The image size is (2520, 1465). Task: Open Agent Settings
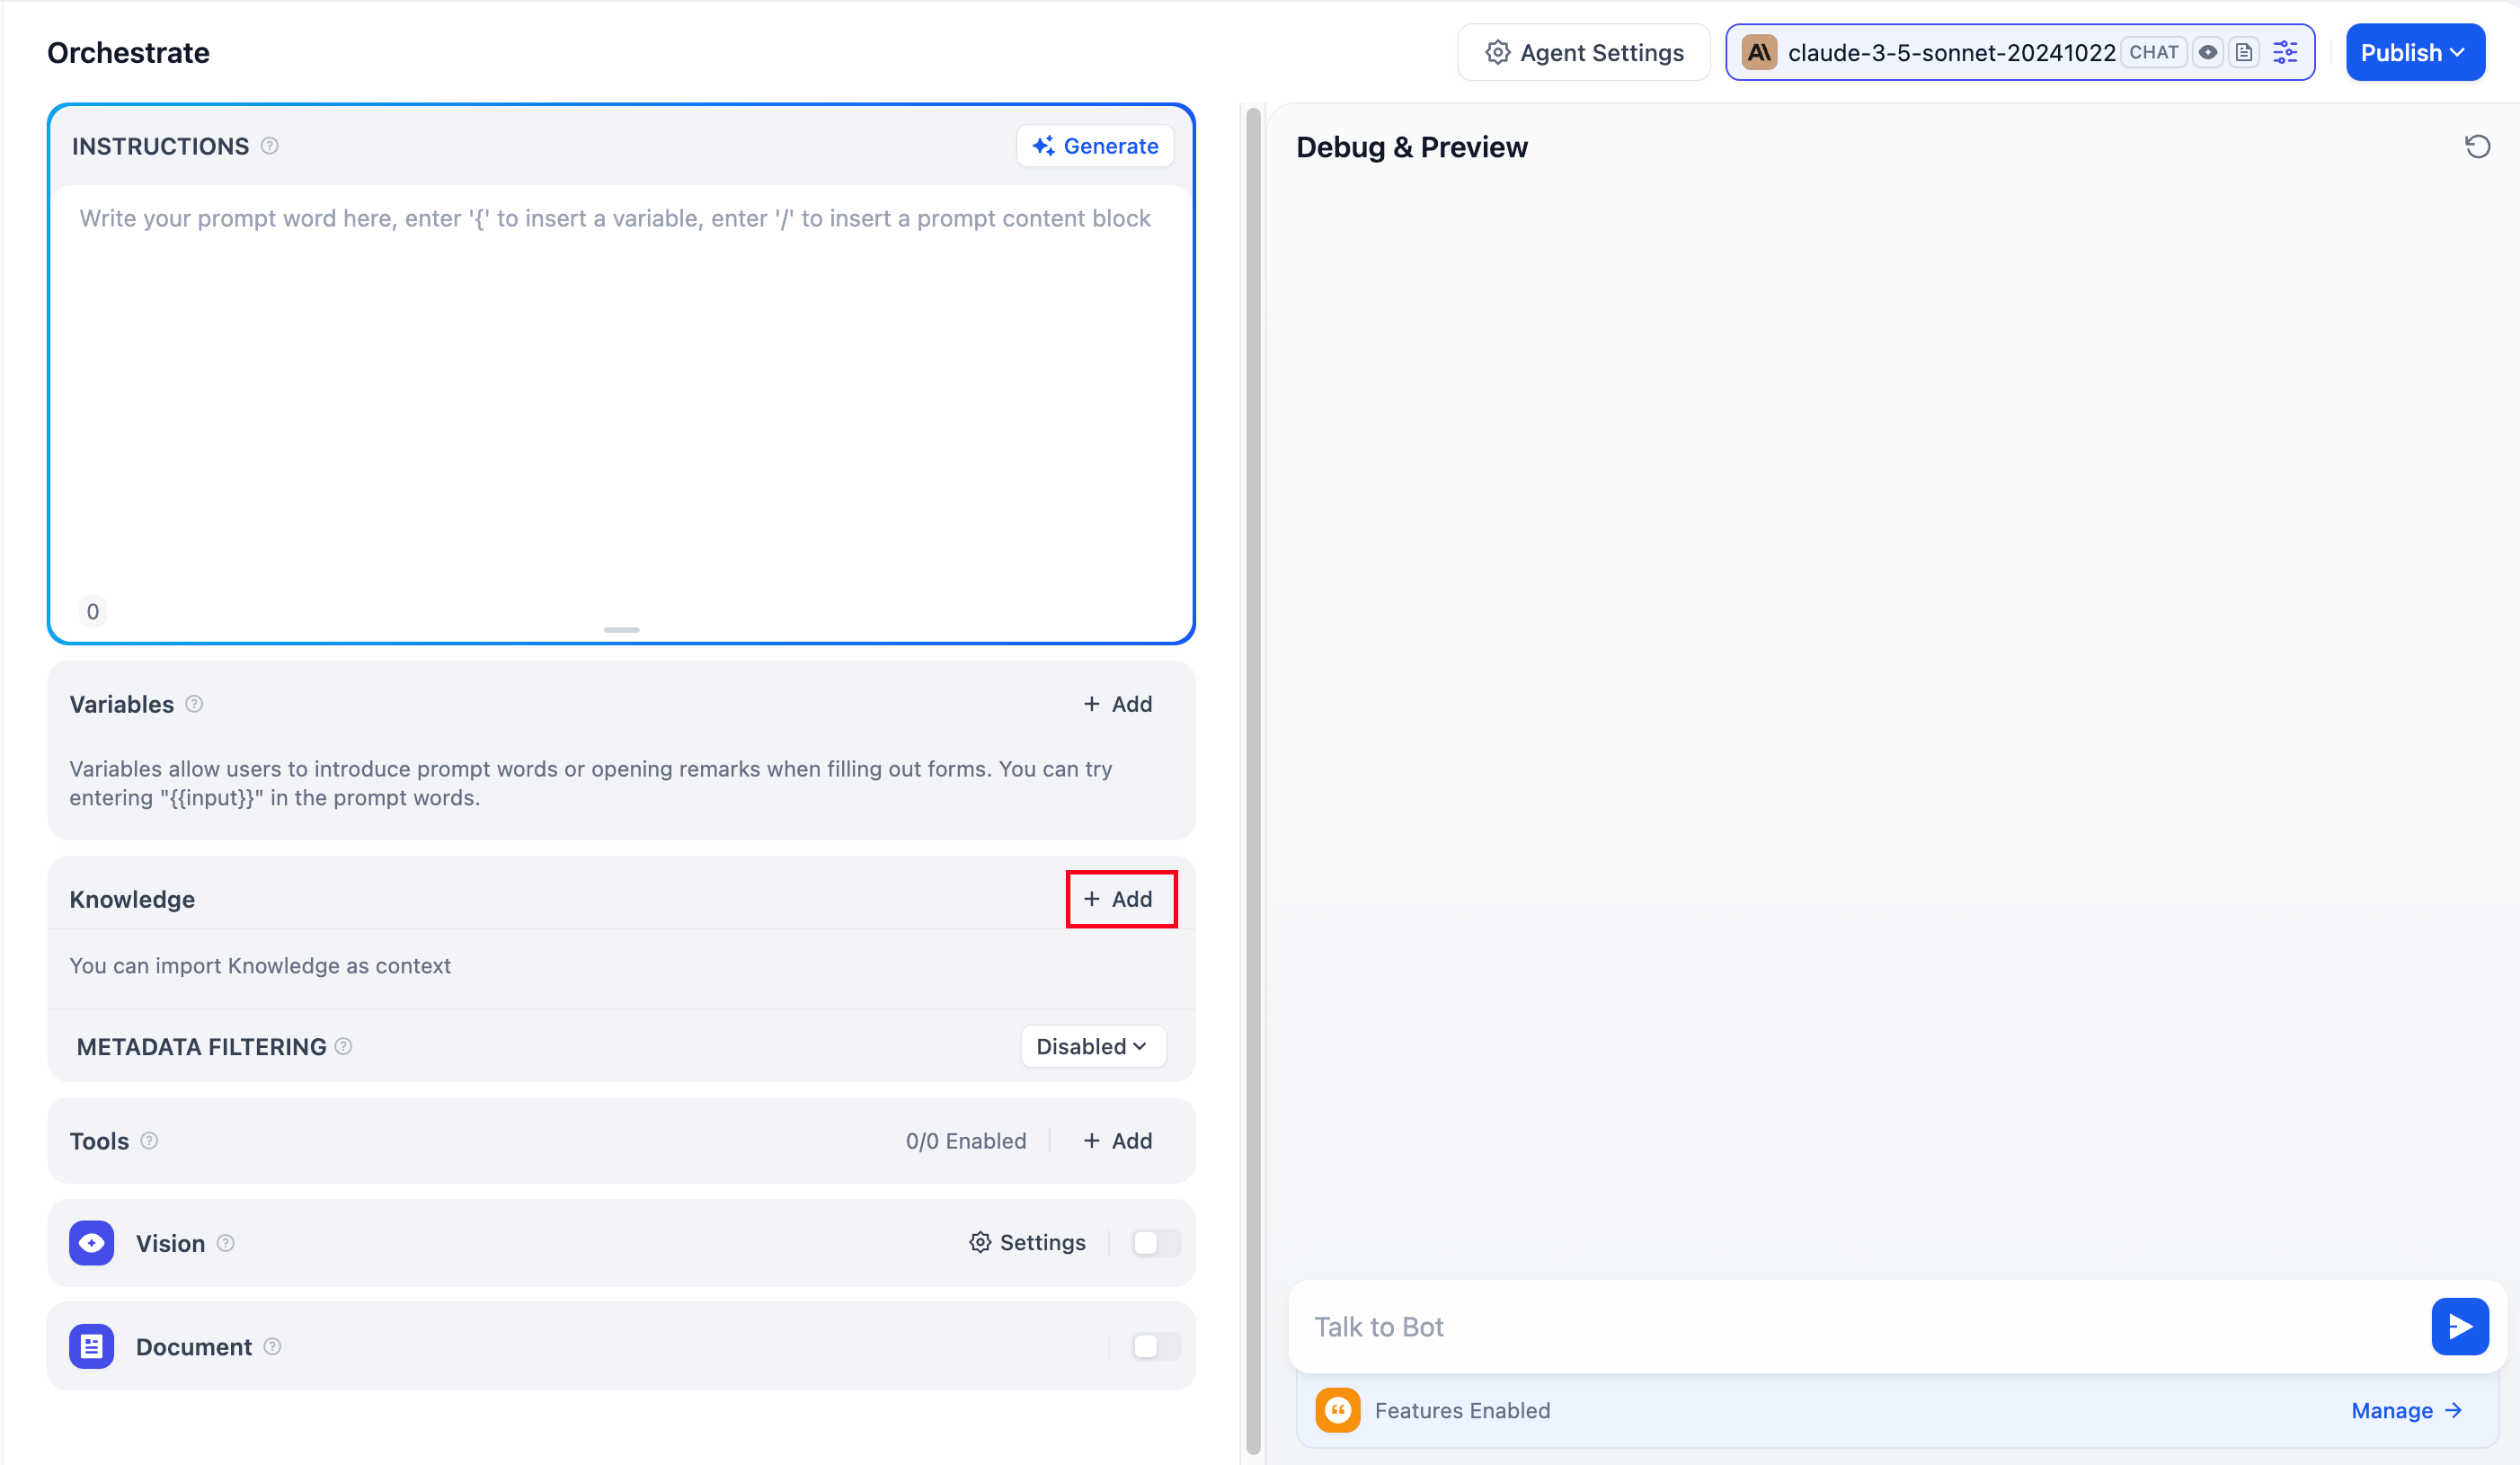(1584, 53)
